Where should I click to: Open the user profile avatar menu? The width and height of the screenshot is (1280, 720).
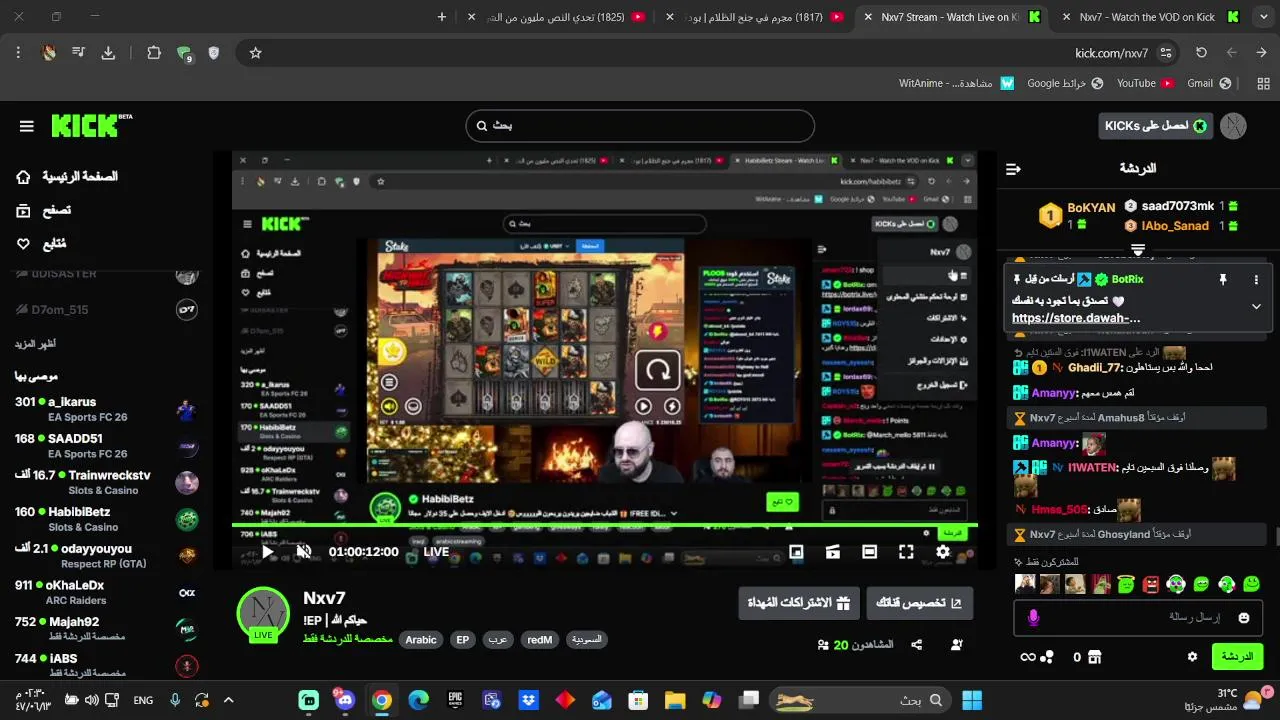[1233, 126]
